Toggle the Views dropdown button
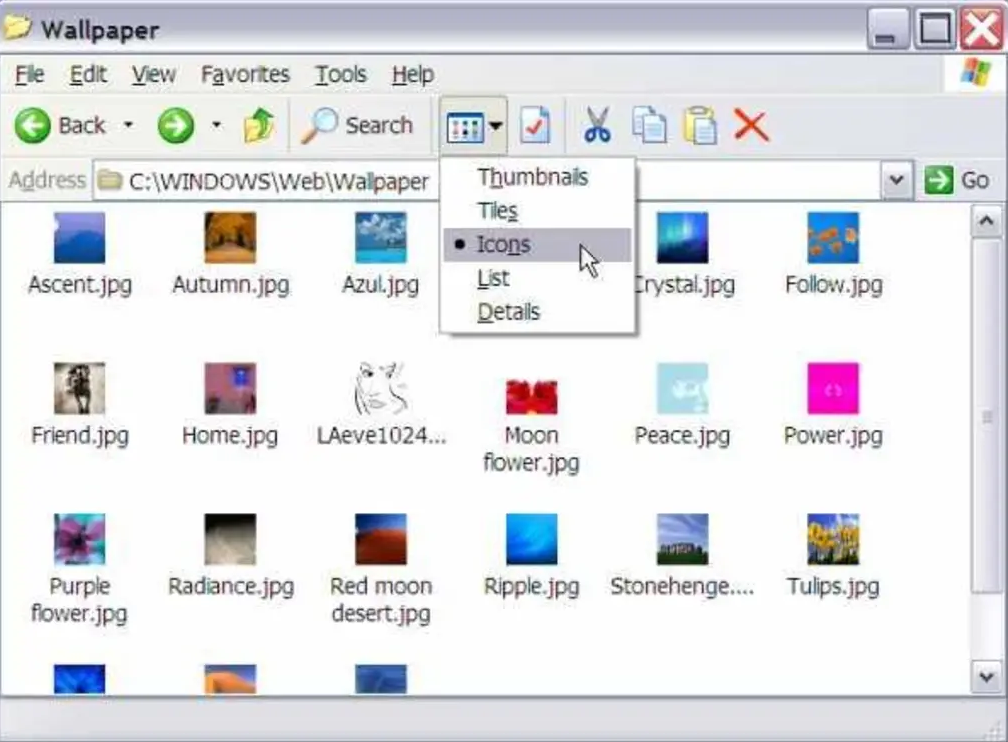 click(473, 127)
